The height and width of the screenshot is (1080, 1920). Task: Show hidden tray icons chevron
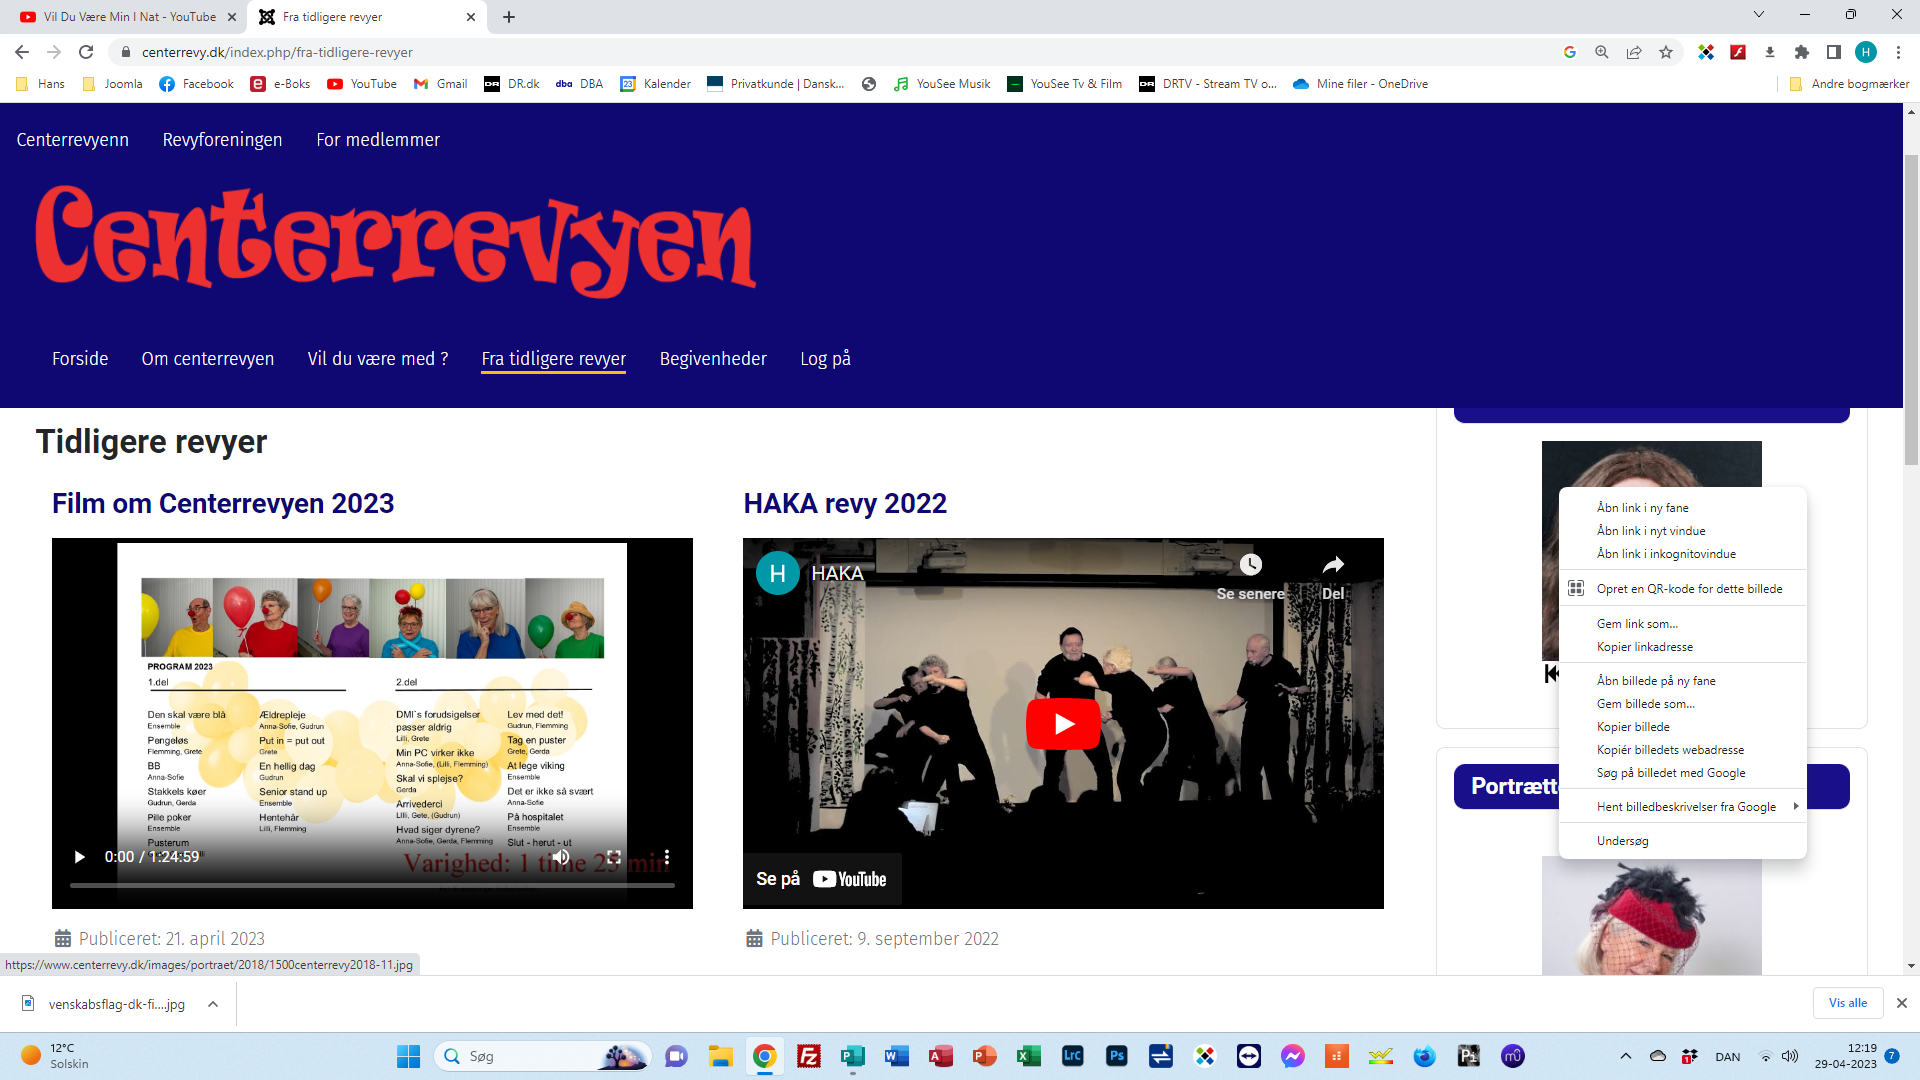pyautogui.click(x=1626, y=1056)
